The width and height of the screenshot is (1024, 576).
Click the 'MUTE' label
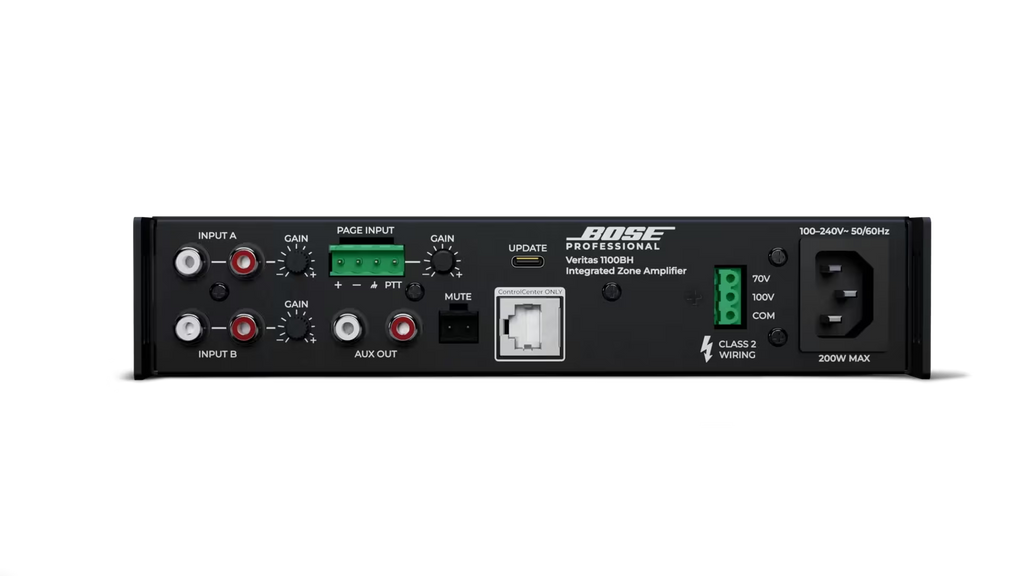(458, 296)
